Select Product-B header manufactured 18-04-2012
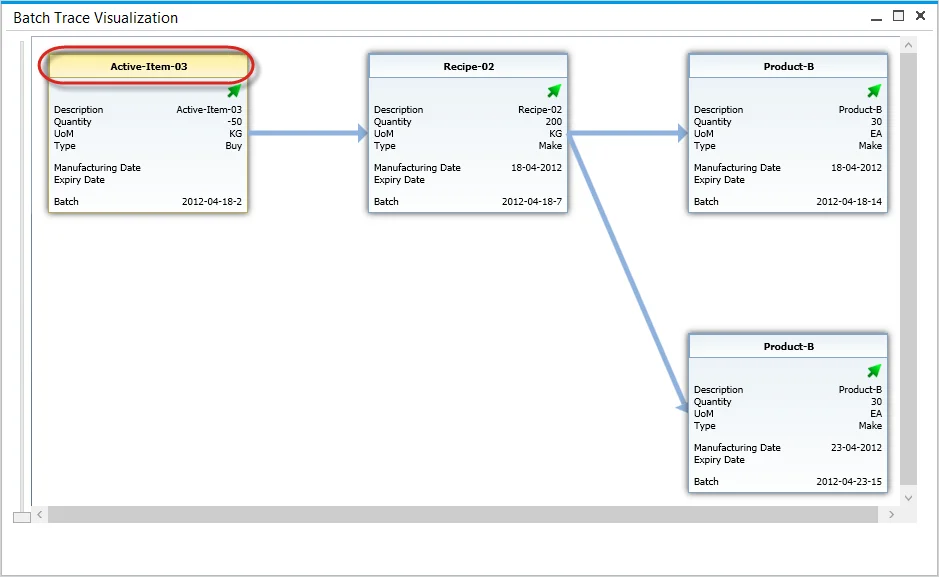The height and width of the screenshot is (577, 939). click(788, 66)
